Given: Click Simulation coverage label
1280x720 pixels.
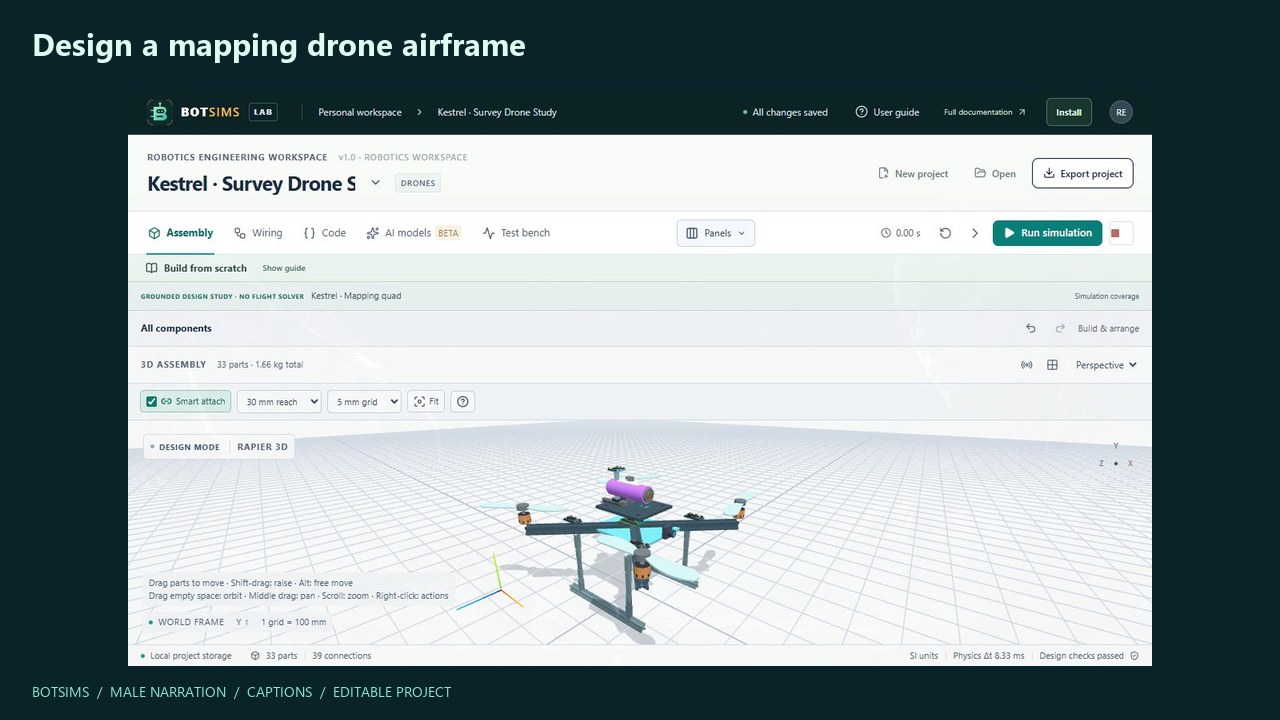Looking at the screenshot, I should [1107, 296].
